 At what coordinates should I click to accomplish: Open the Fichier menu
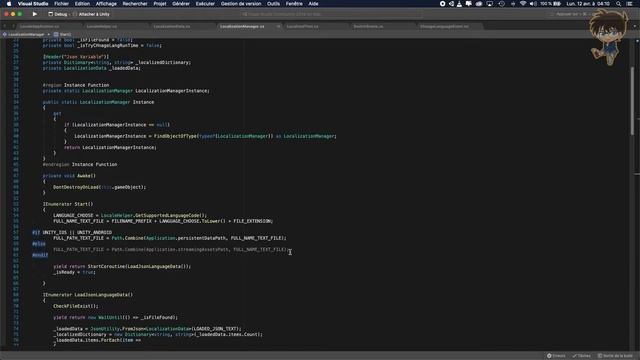tap(62, 4)
